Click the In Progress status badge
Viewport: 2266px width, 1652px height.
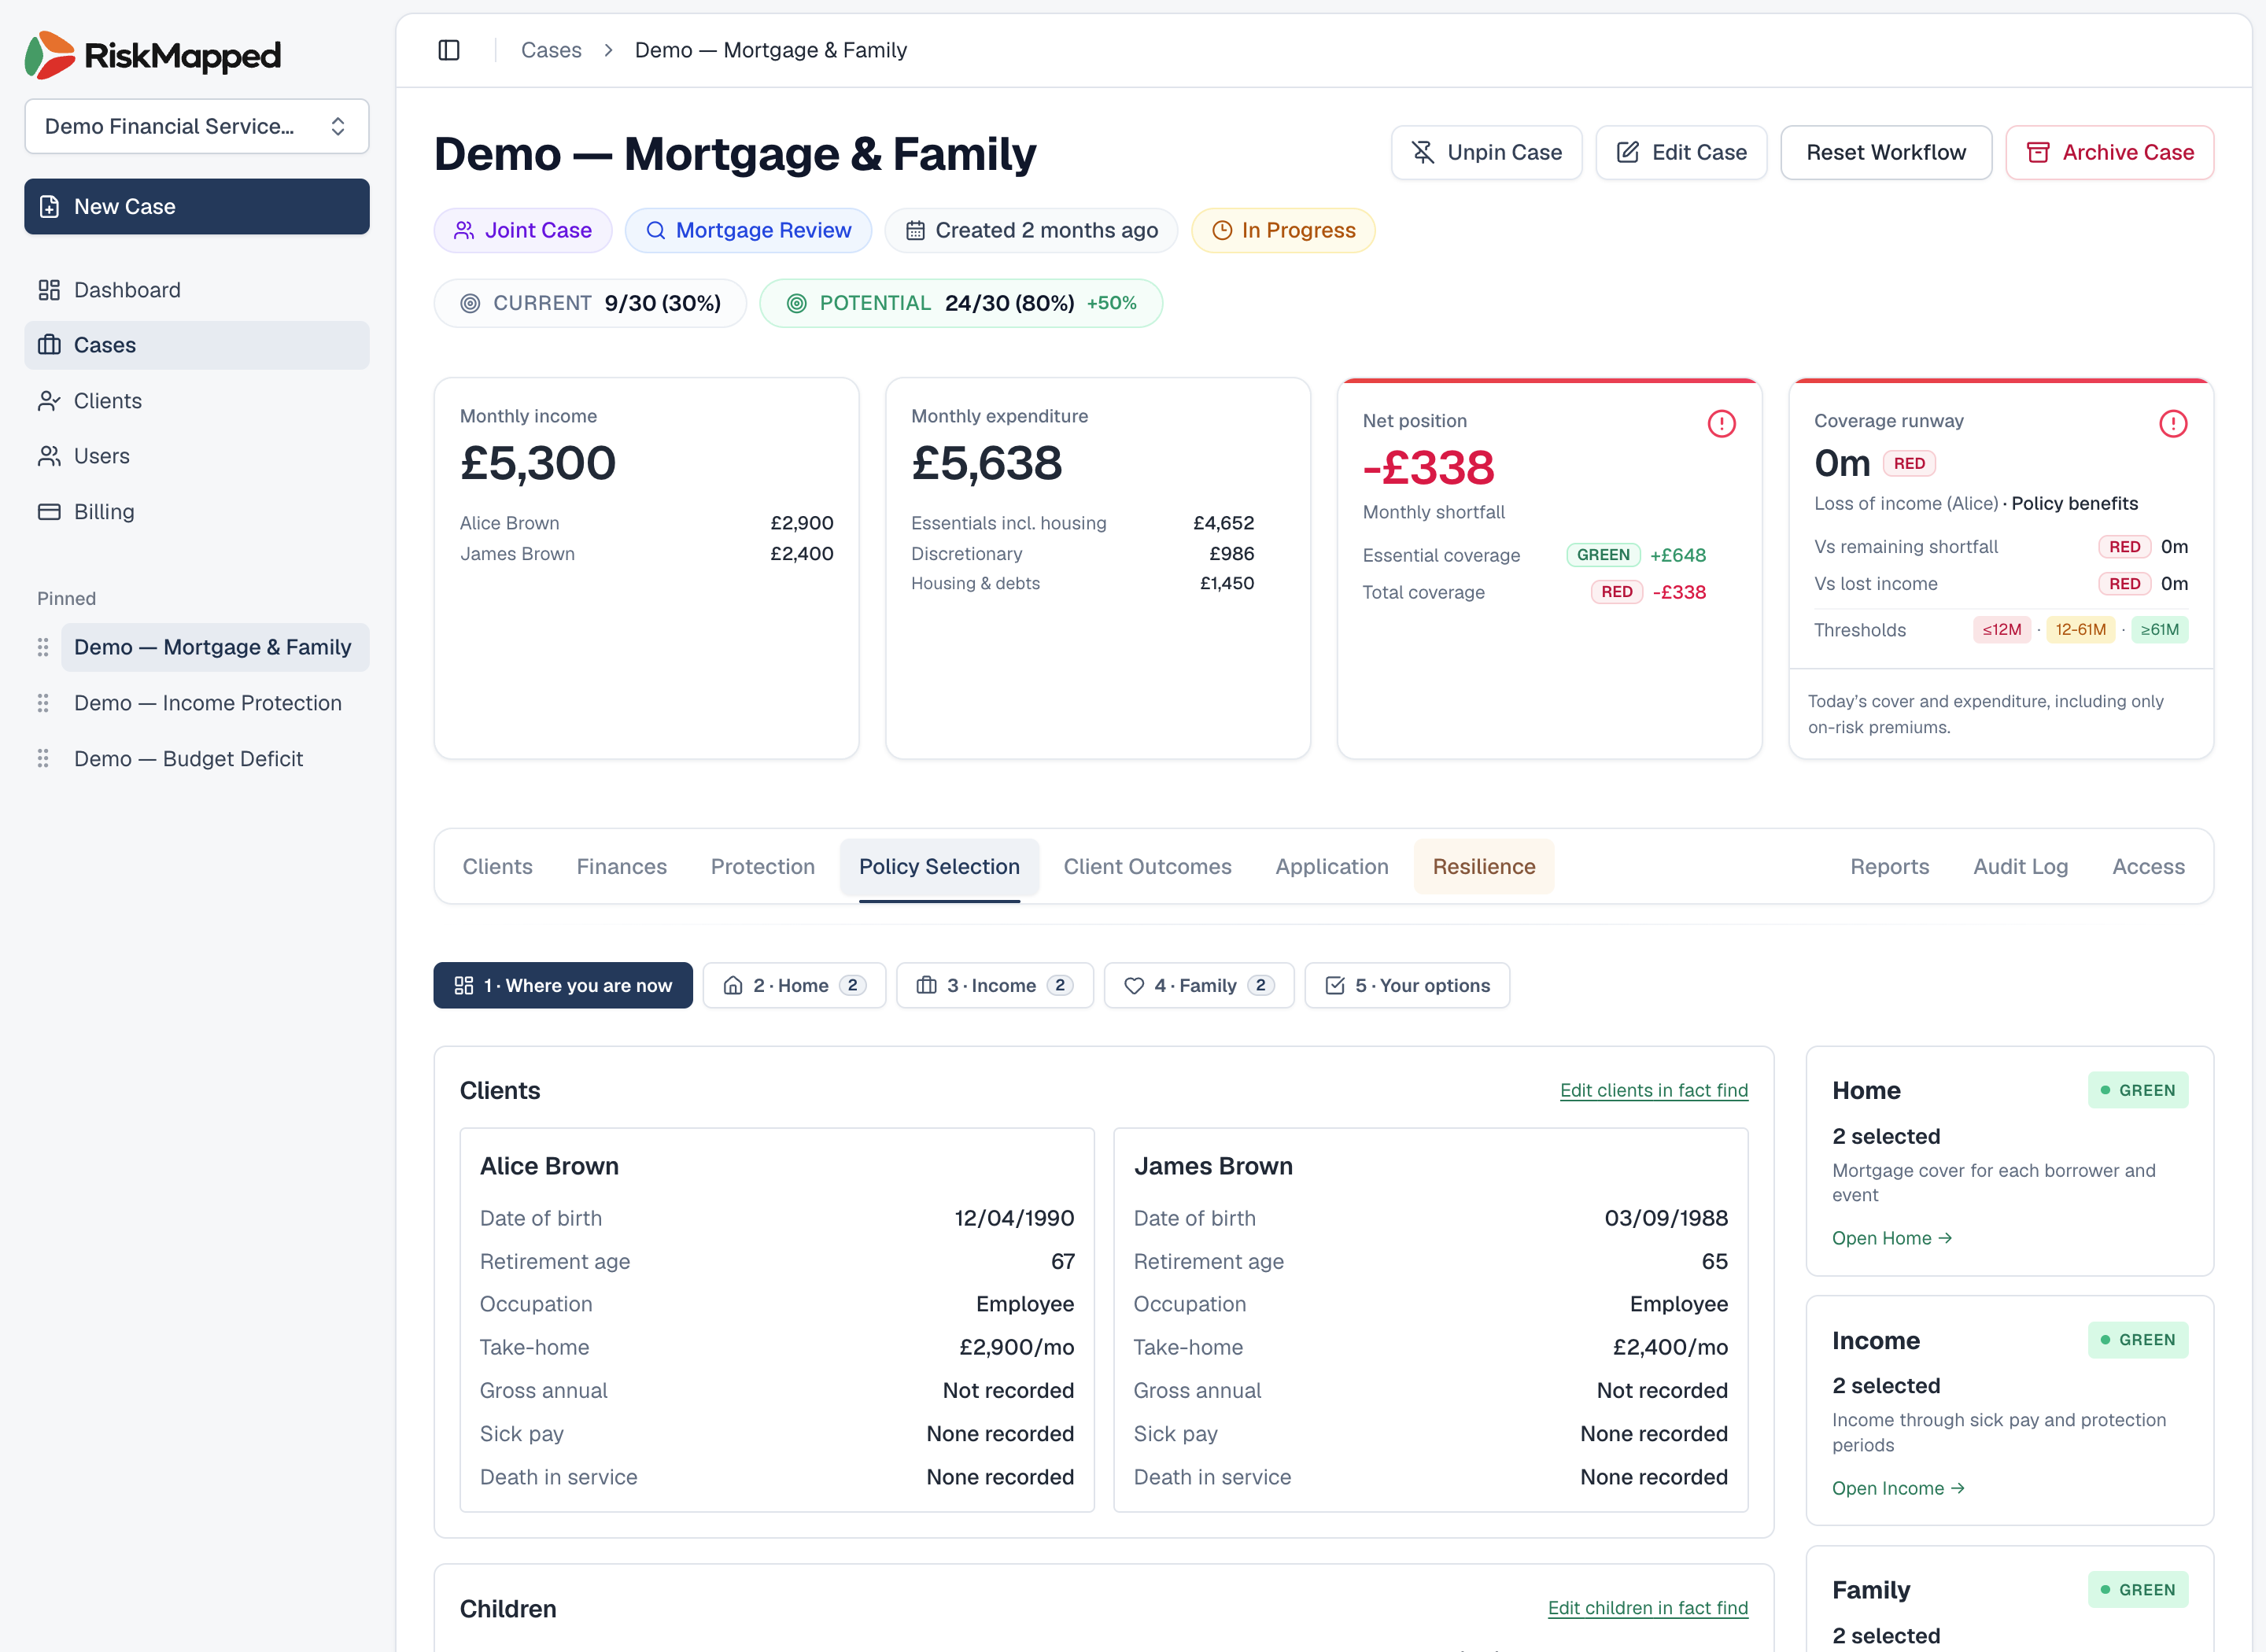point(1283,231)
